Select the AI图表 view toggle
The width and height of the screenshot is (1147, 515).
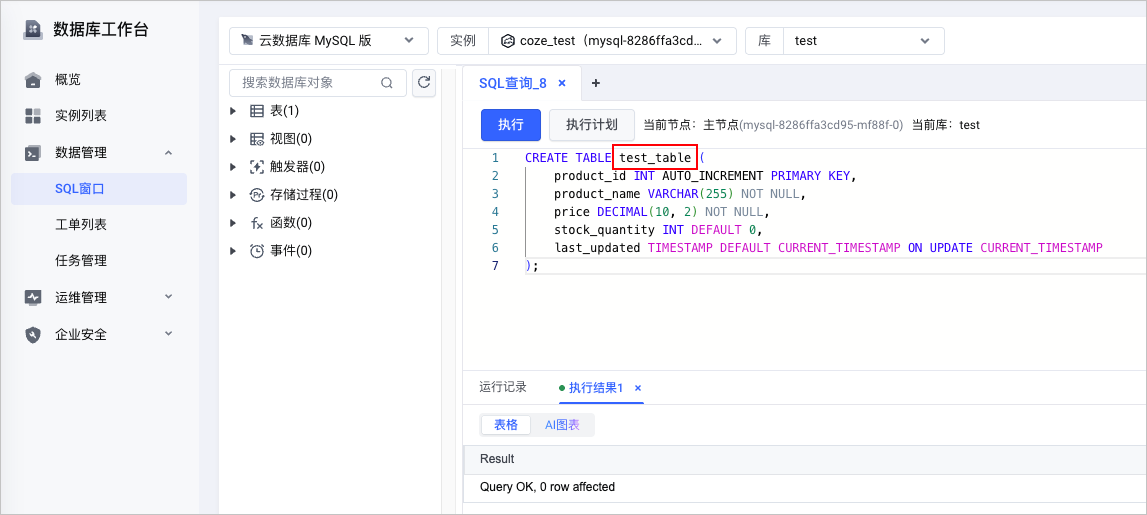pos(562,425)
